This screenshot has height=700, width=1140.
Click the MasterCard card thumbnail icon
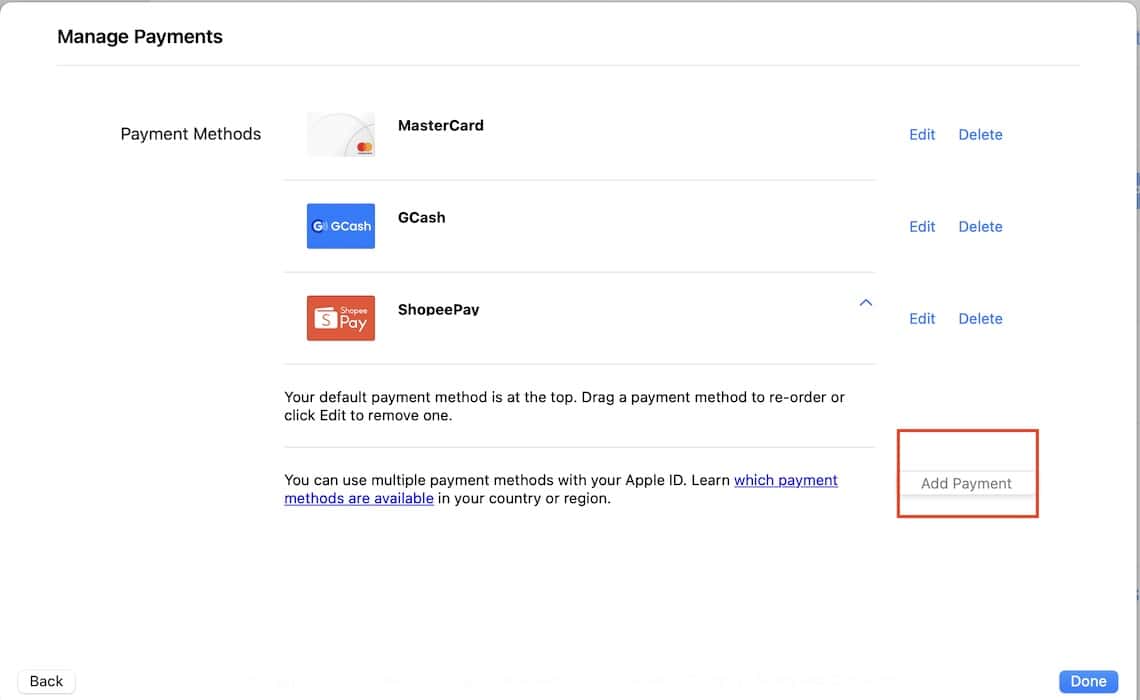tap(341, 134)
